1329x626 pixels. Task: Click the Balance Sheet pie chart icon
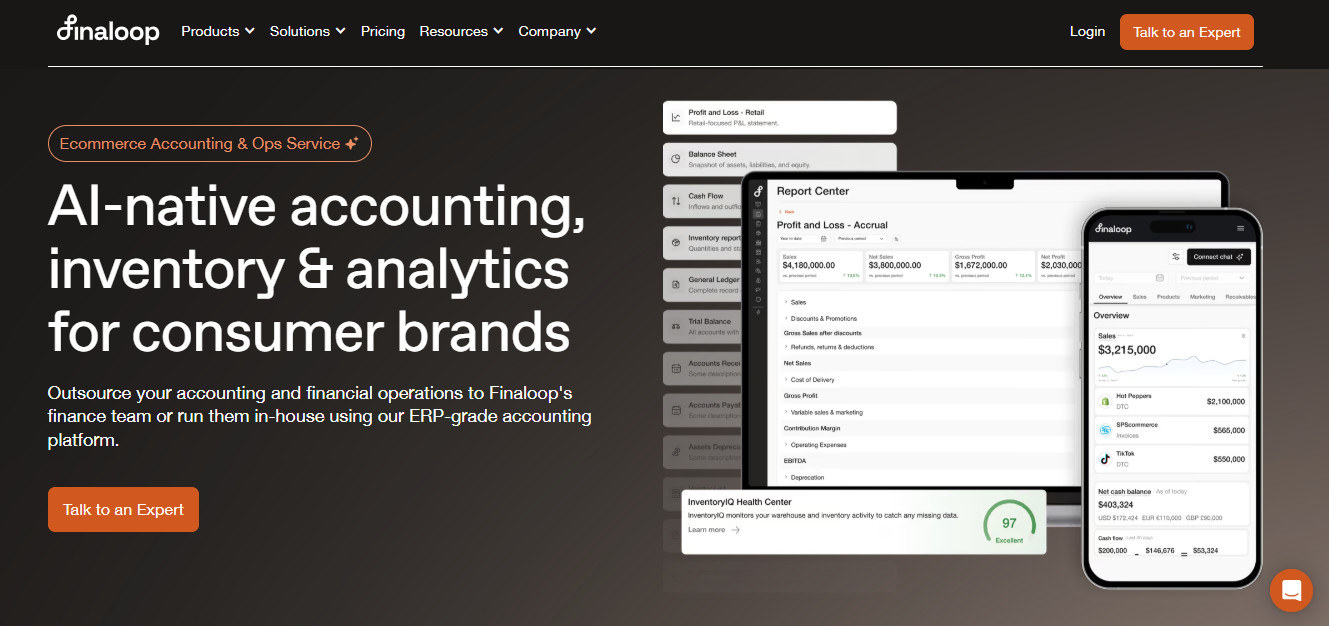[676, 158]
